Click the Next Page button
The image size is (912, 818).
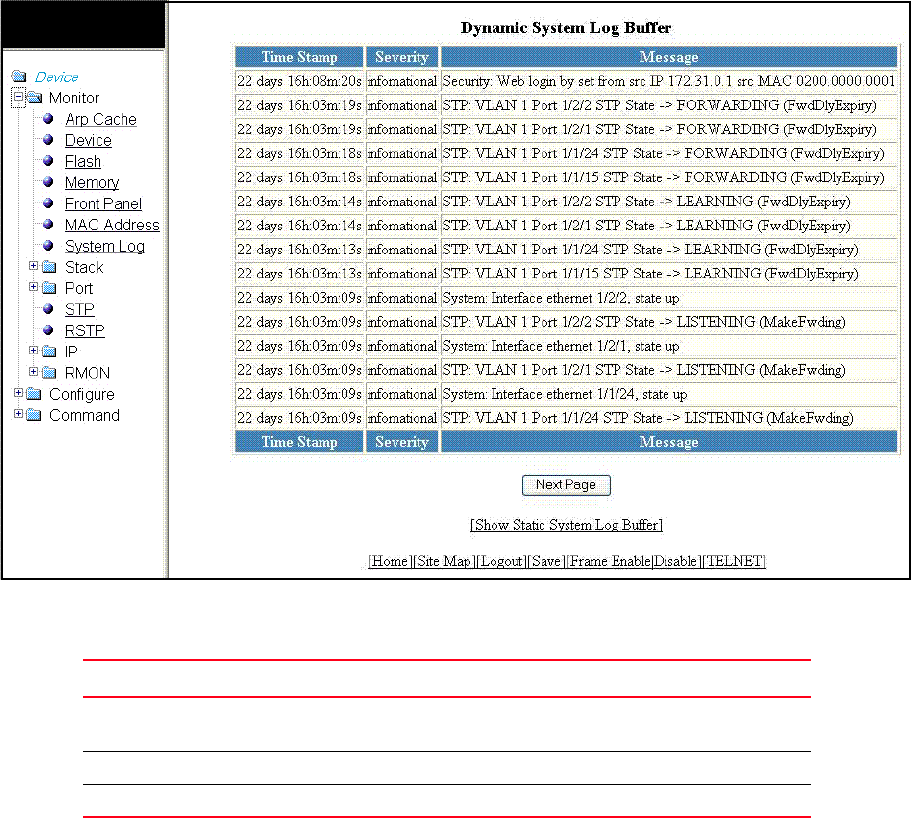(x=566, y=485)
